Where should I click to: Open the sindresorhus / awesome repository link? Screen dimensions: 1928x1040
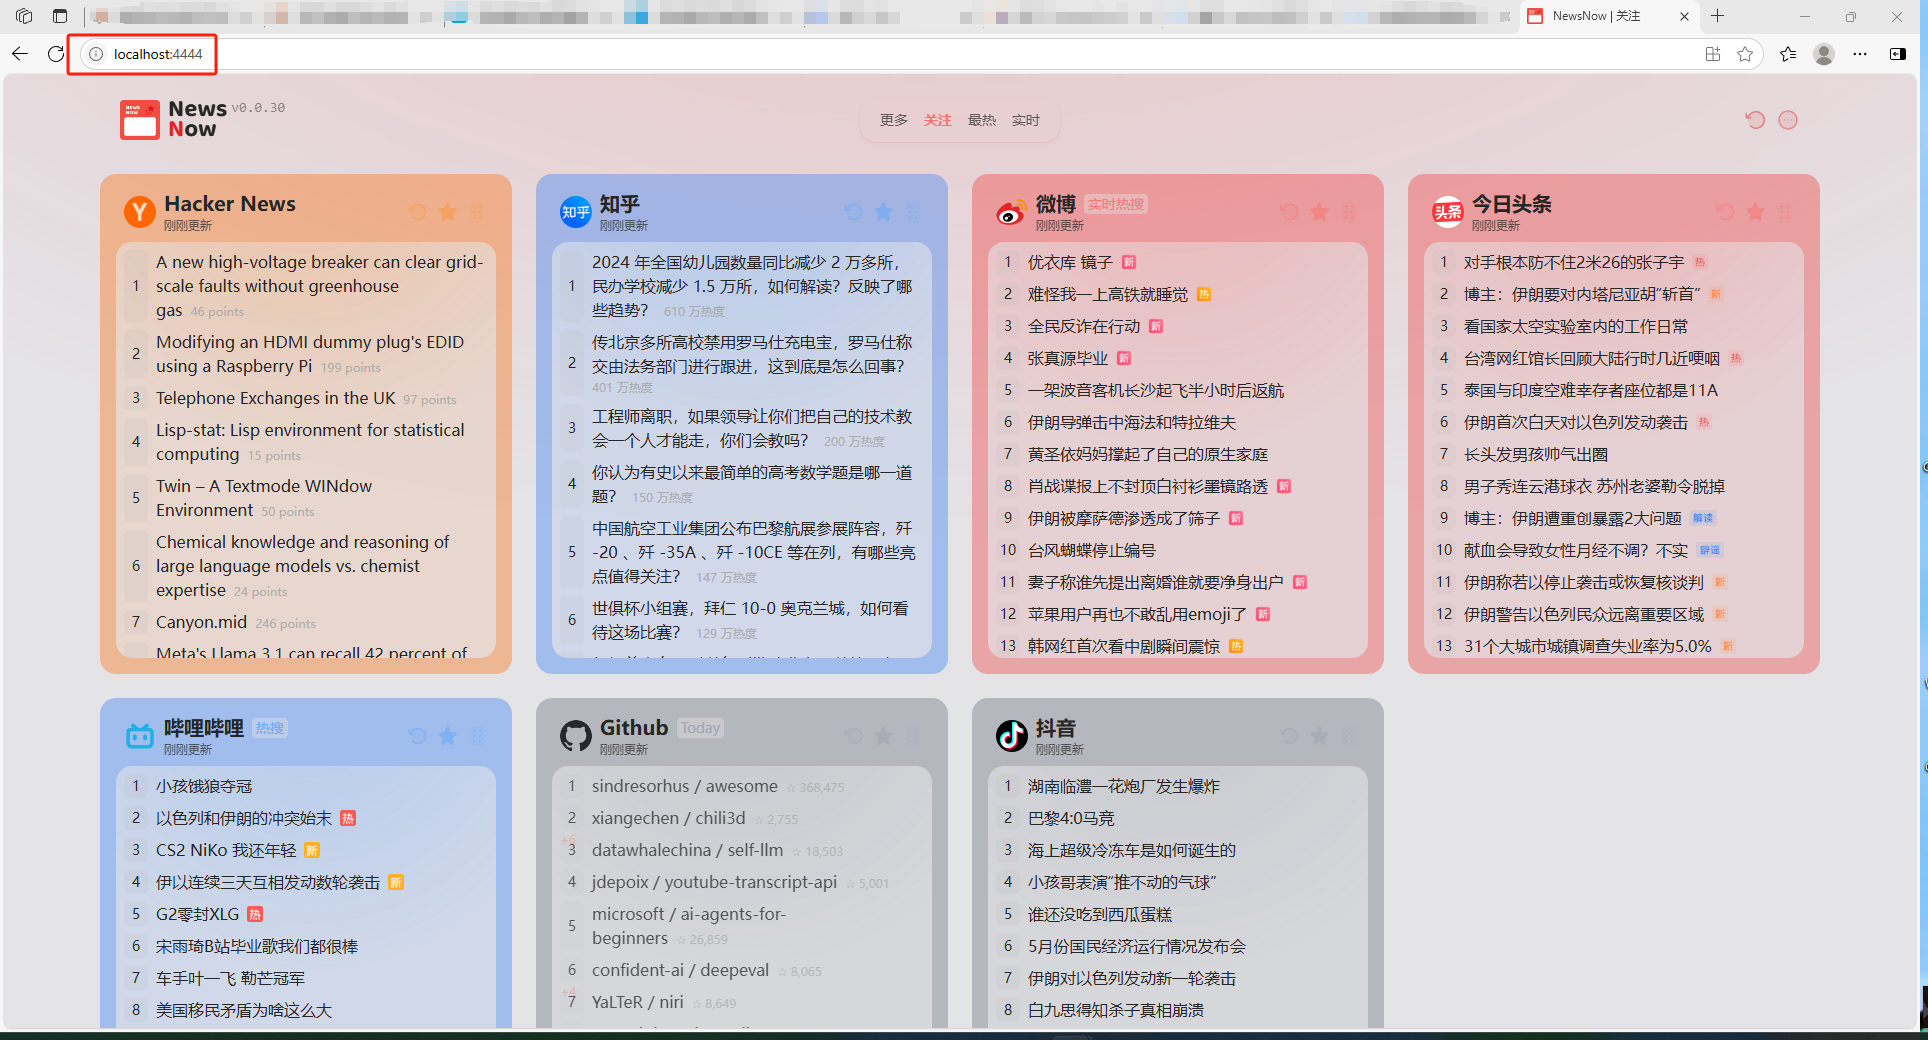point(684,786)
